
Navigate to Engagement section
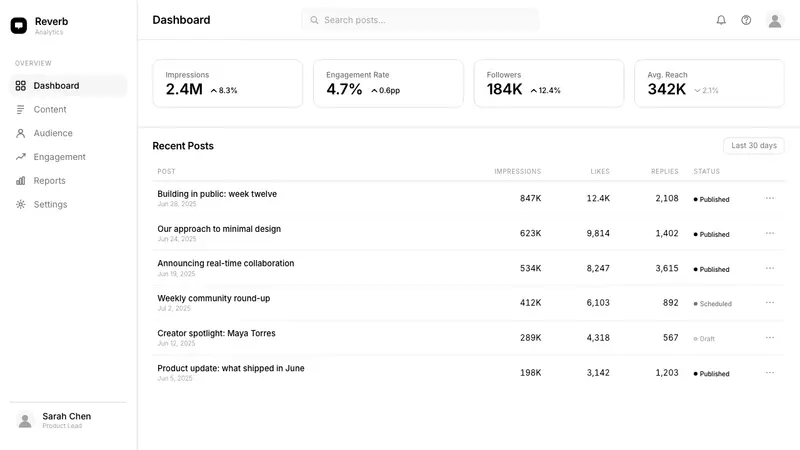click(68, 157)
